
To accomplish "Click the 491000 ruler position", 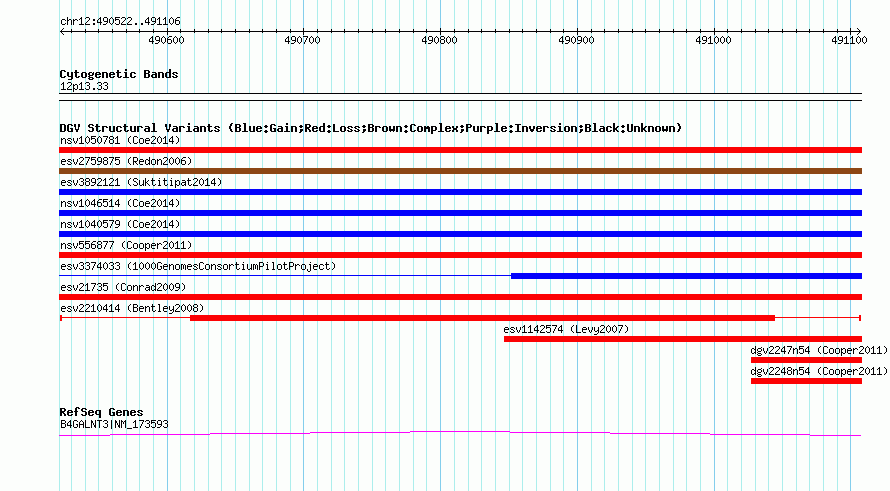I will pos(713,40).
